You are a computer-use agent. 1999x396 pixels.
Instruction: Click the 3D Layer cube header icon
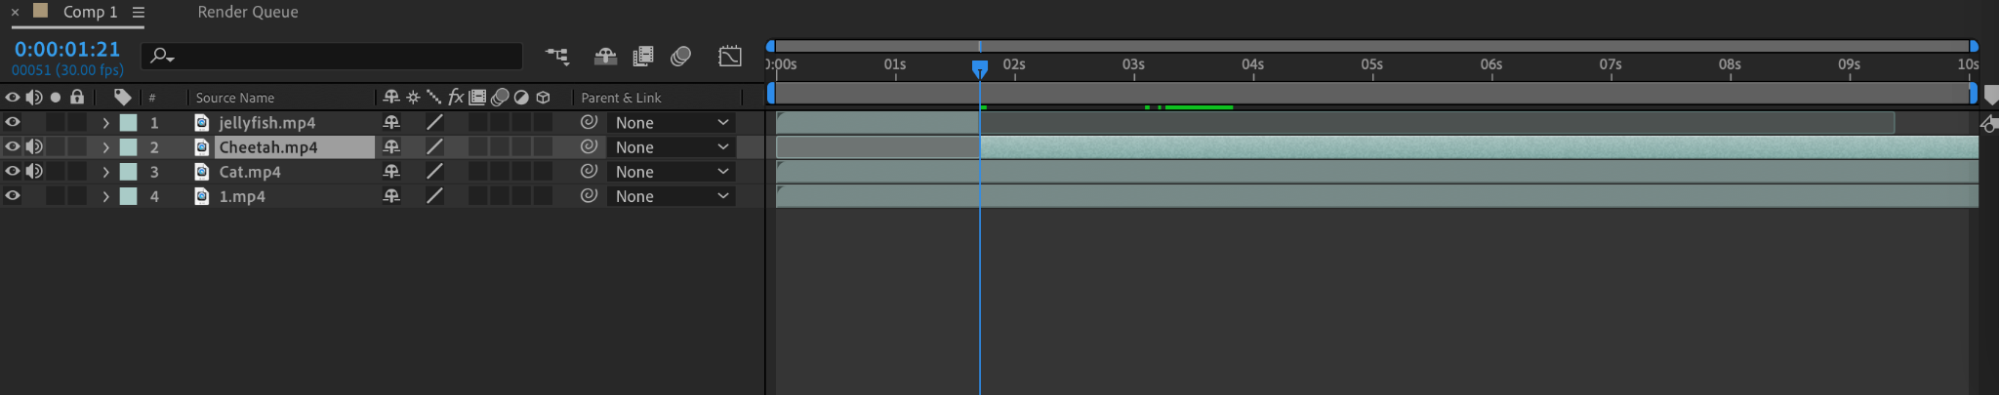pos(543,97)
